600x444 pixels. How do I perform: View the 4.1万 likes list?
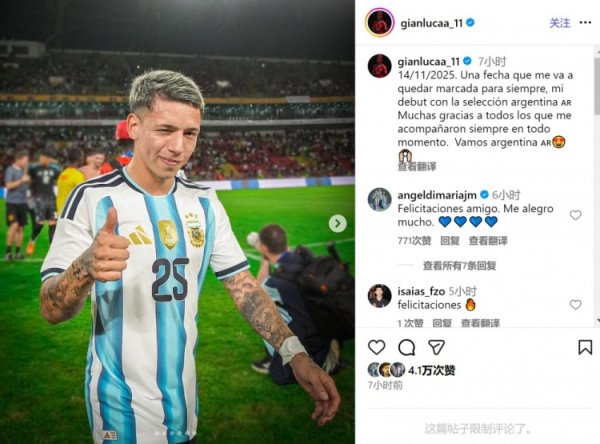coord(431,371)
